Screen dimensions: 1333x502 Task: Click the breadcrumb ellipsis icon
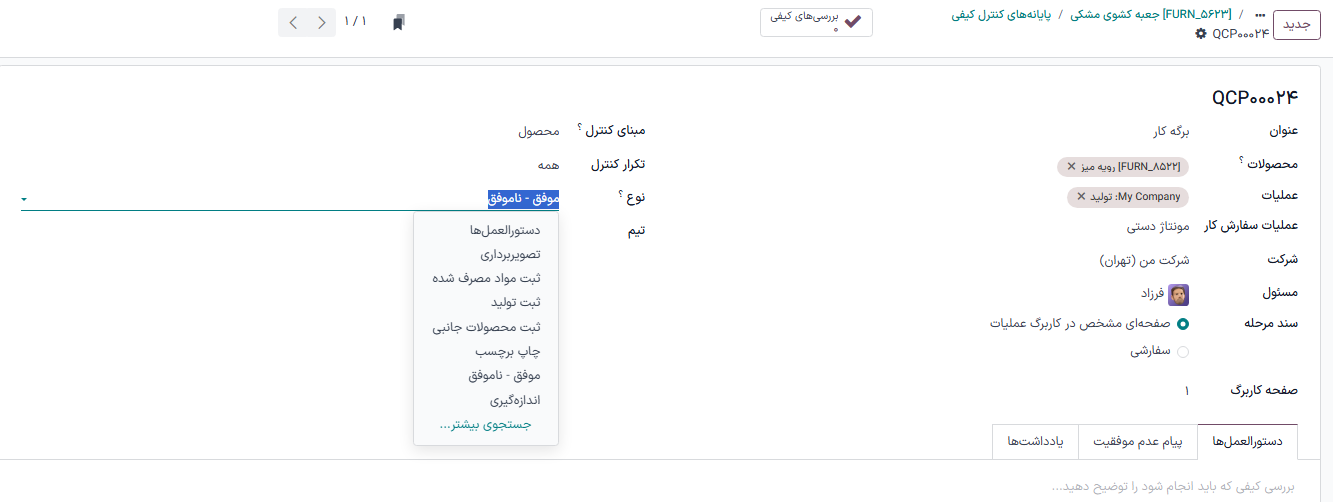(x=1260, y=16)
